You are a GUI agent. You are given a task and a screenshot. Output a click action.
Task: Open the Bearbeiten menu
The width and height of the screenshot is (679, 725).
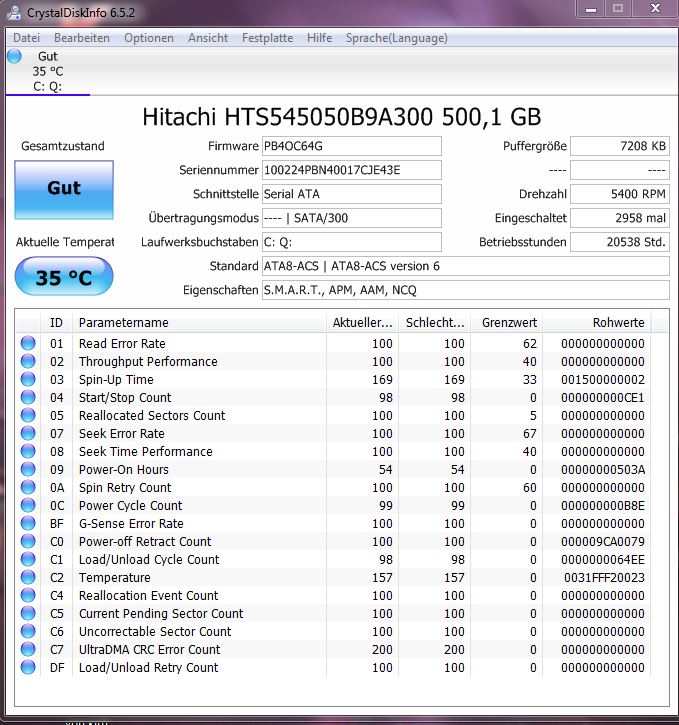point(82,38)
